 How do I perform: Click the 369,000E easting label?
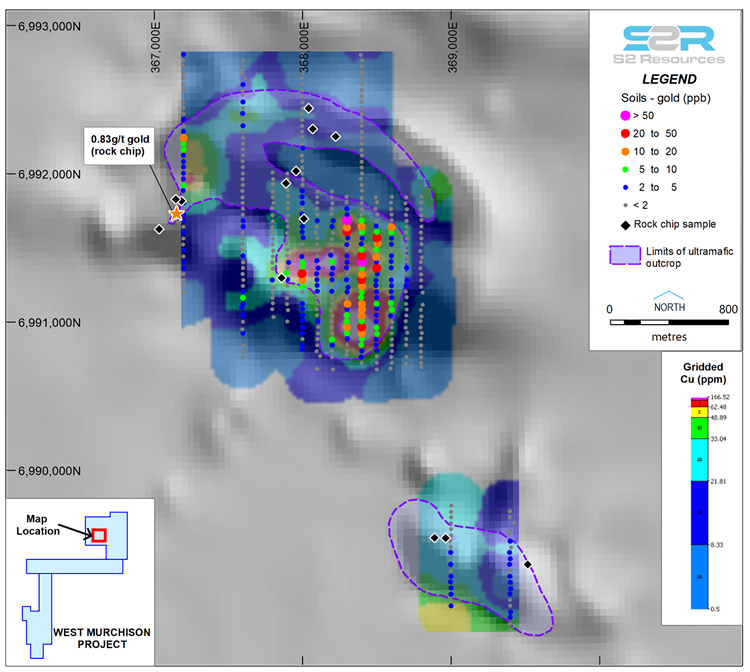(x=452, y=47)
